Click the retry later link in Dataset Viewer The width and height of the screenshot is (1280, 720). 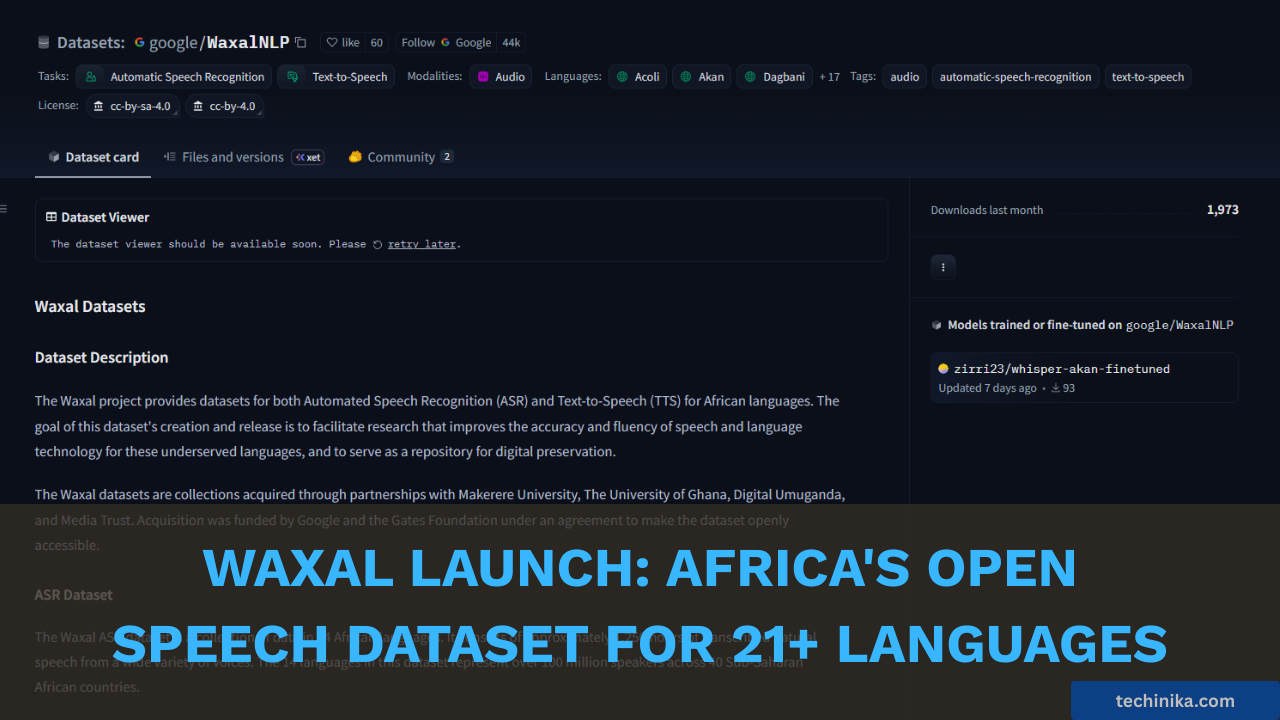421,243
